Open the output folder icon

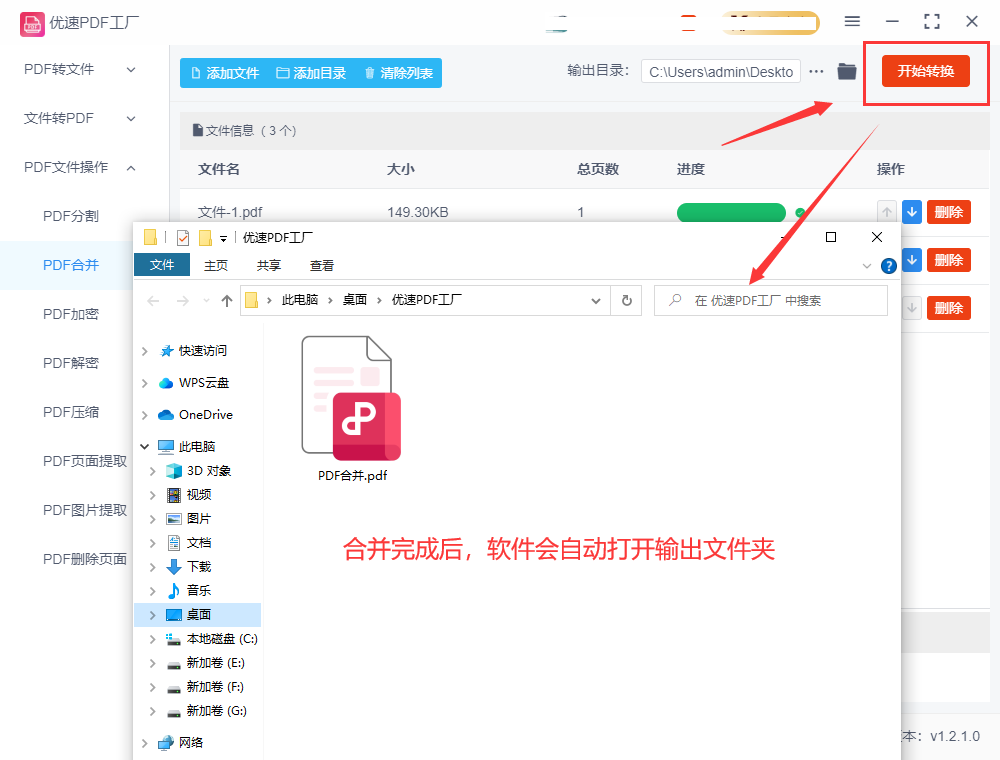tap(846, 71)
